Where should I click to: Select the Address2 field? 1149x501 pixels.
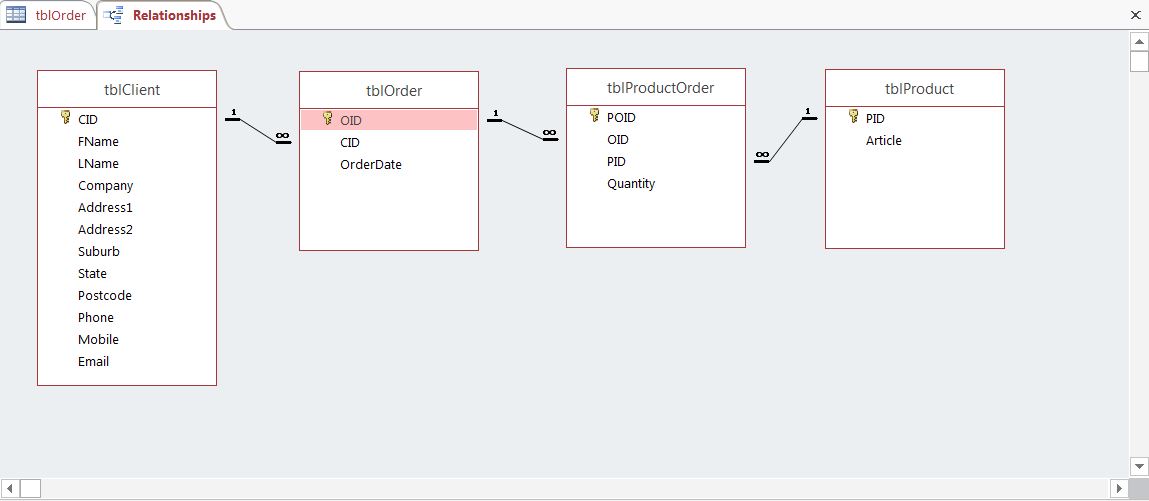point(106,229)
